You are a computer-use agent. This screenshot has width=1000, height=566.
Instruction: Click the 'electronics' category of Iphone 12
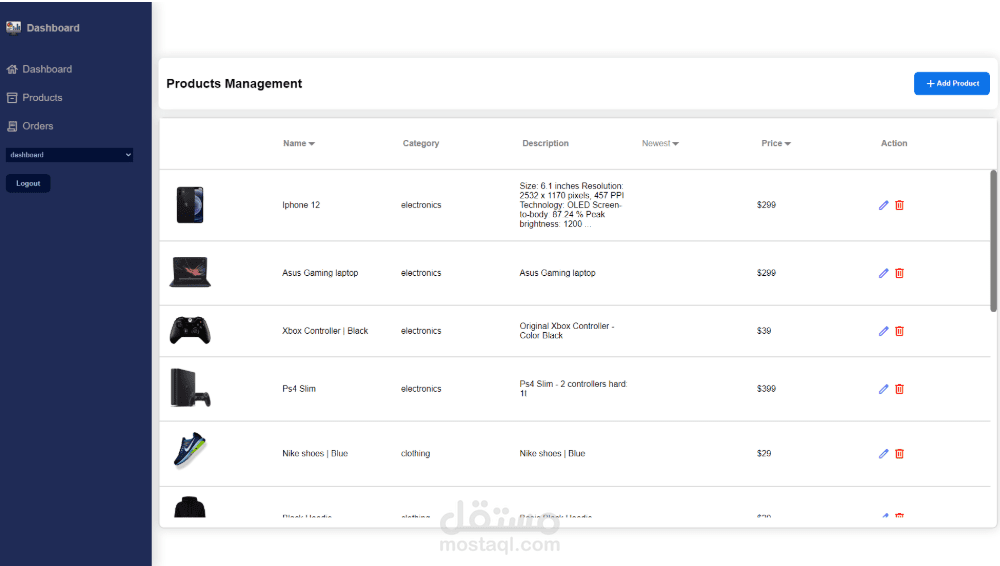(421, 205)
